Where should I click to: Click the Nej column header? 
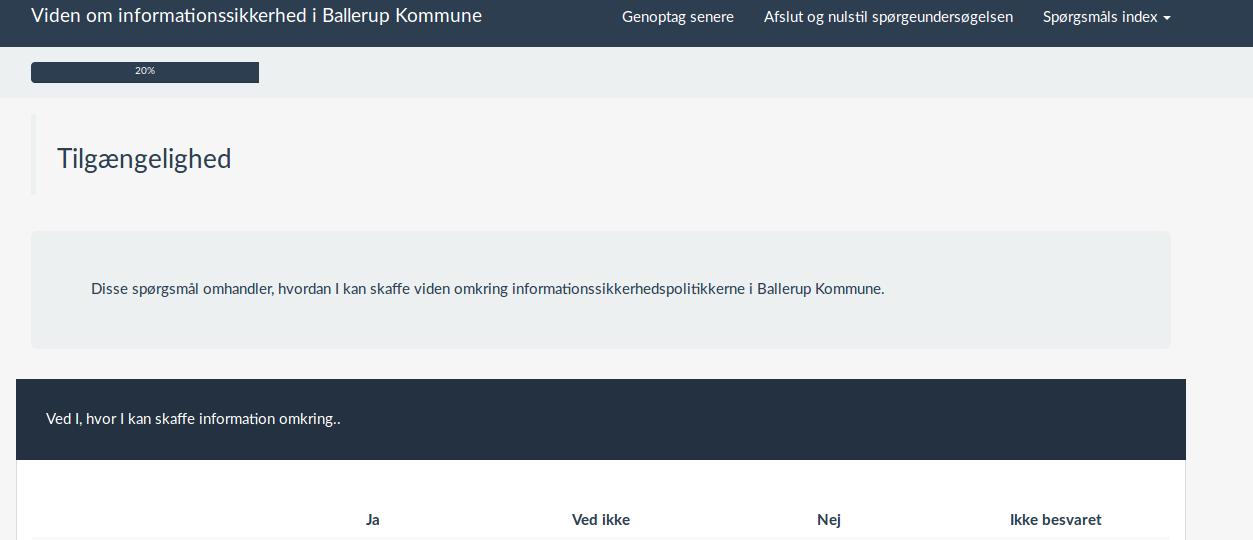[829, 520]
